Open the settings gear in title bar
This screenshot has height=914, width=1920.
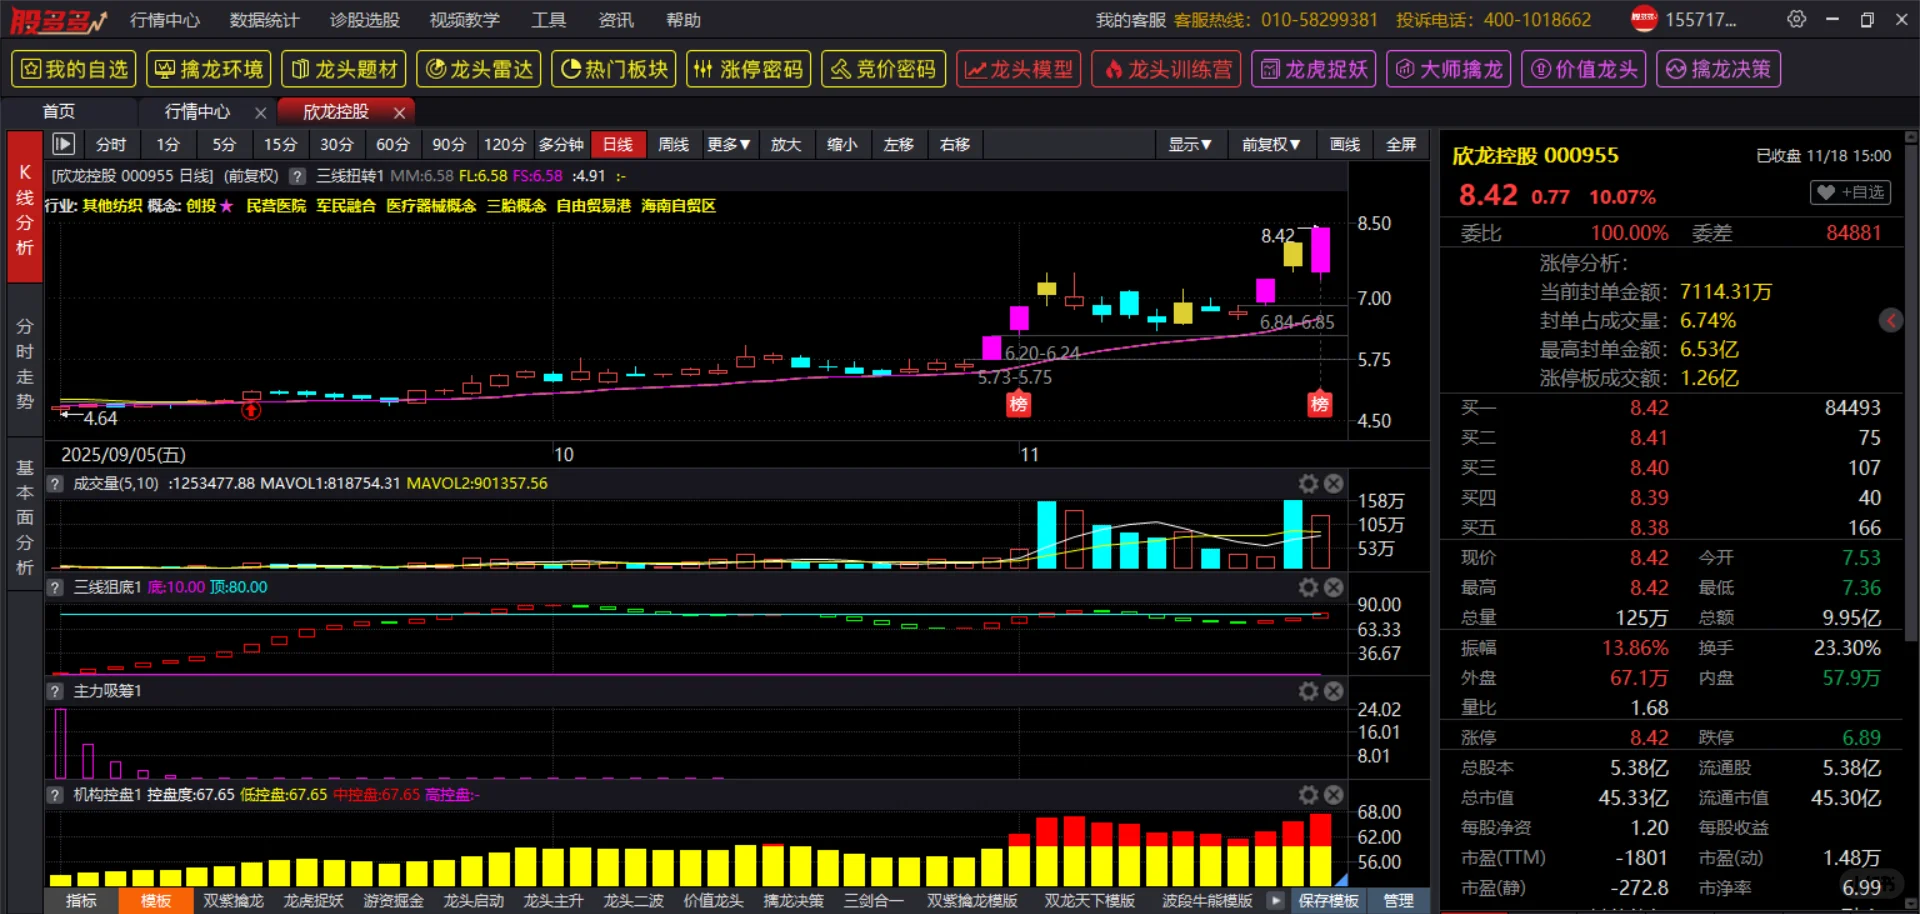point(1797,19)
